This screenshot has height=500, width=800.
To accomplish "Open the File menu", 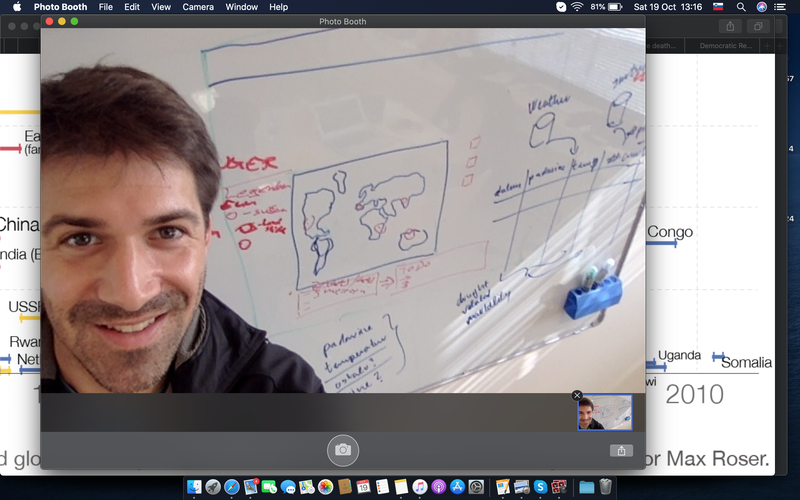I will click(105, 7).
